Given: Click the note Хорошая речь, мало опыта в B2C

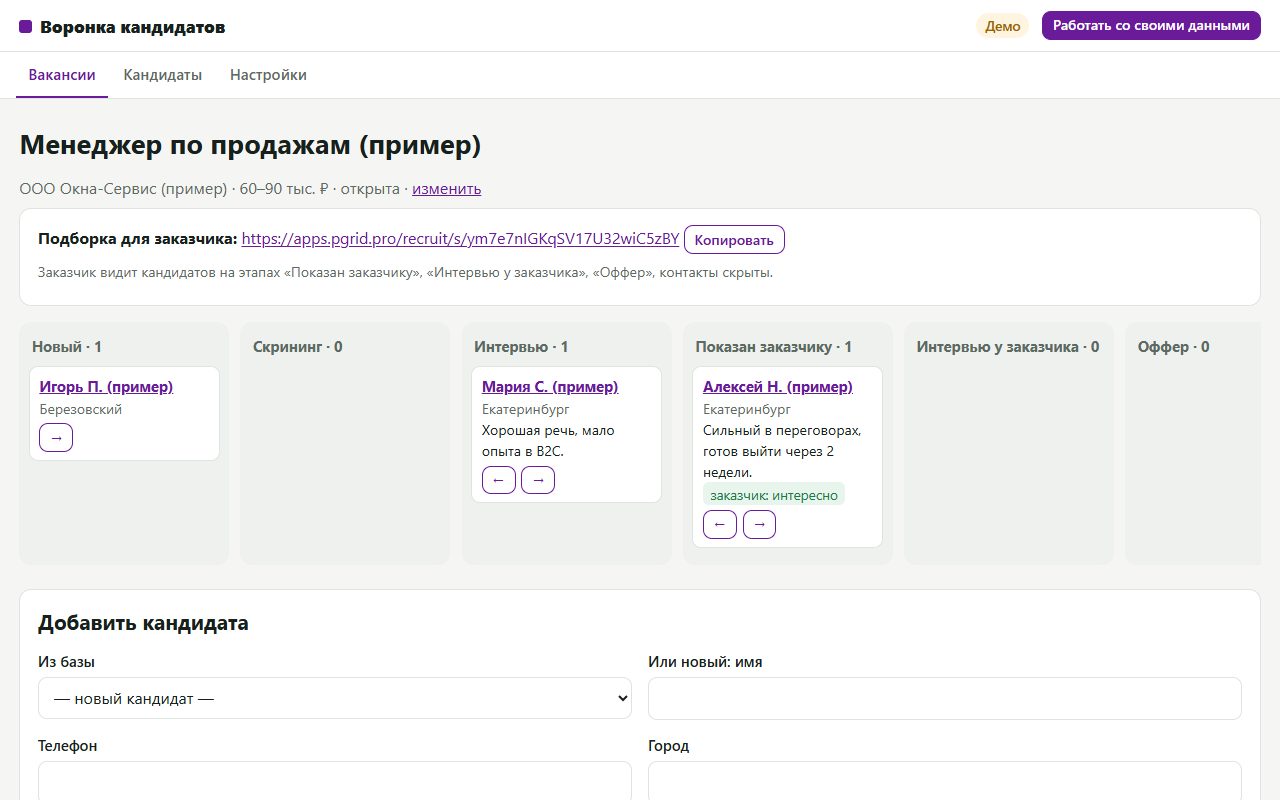Looking at the screenshot, I should [548, 441].
